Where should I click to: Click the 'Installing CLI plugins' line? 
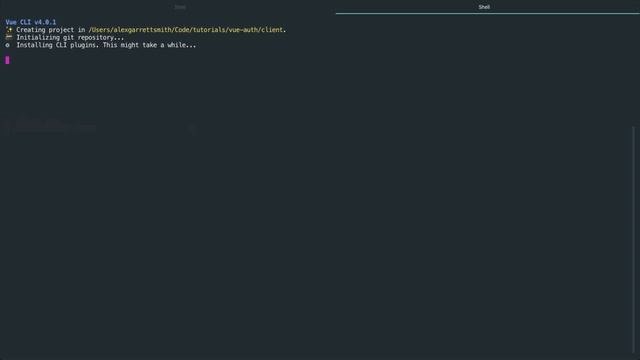[x=106, y=45]
